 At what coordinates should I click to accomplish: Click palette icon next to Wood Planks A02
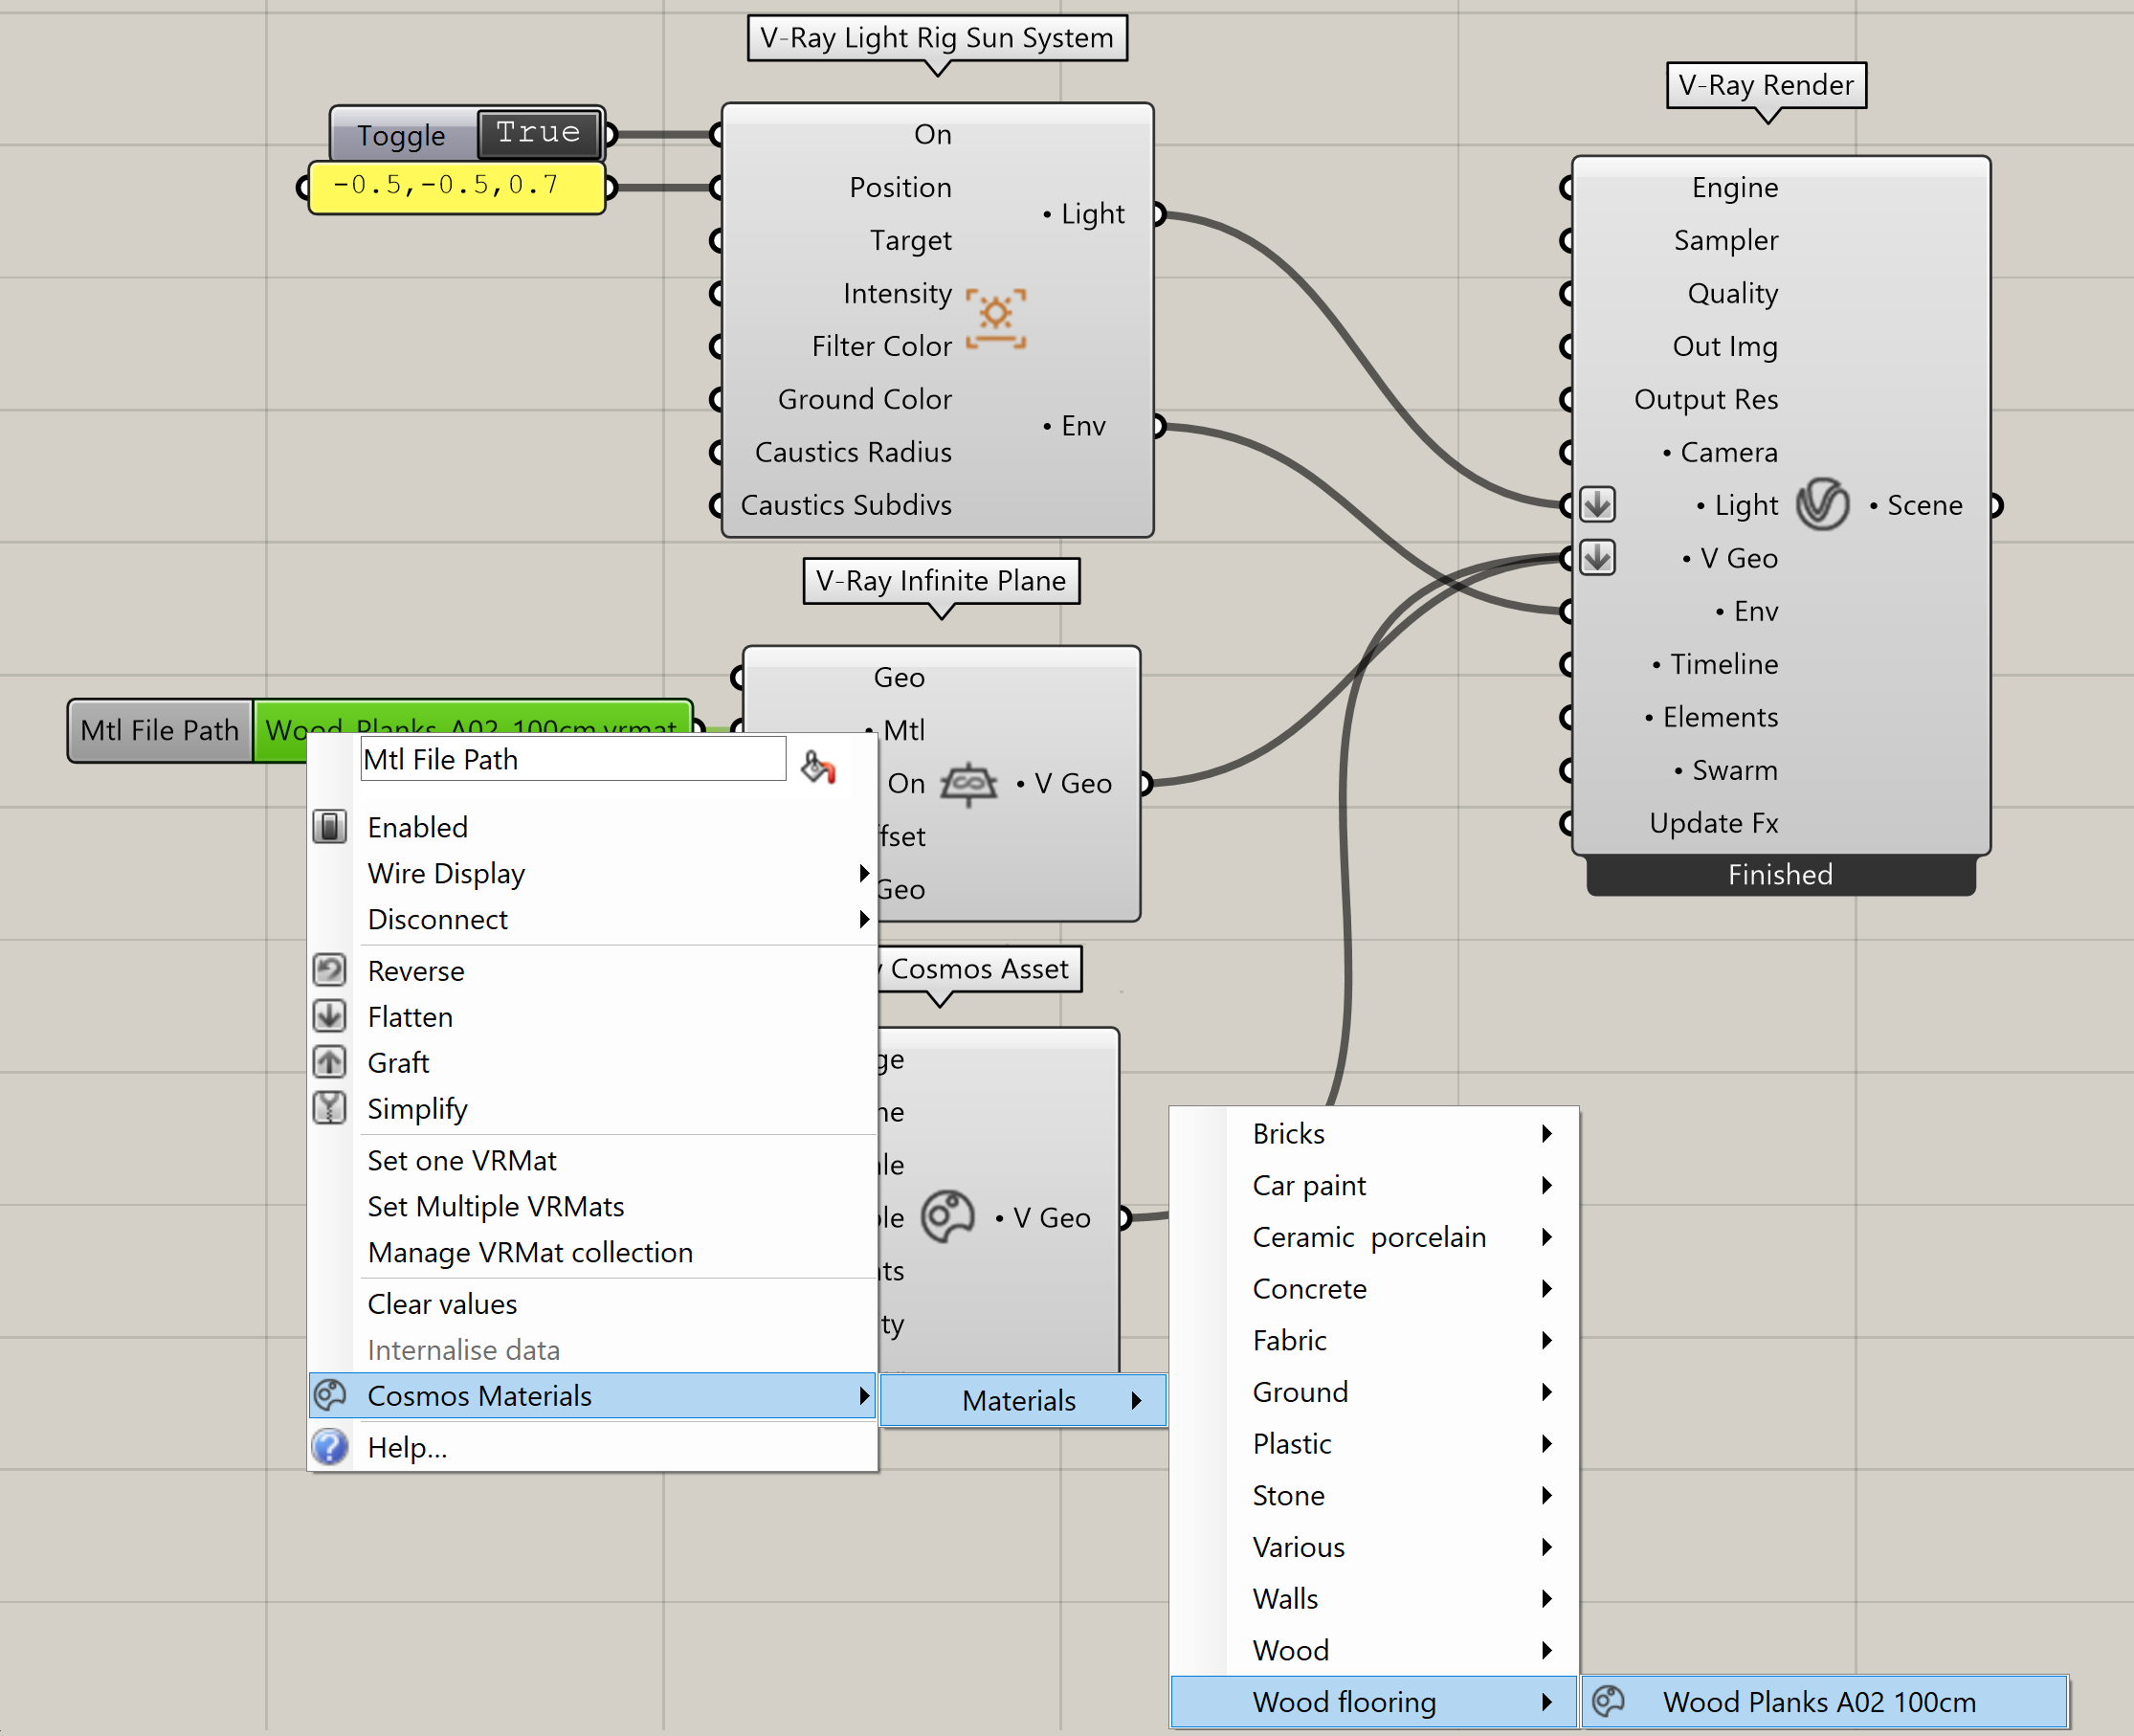1608,1701
